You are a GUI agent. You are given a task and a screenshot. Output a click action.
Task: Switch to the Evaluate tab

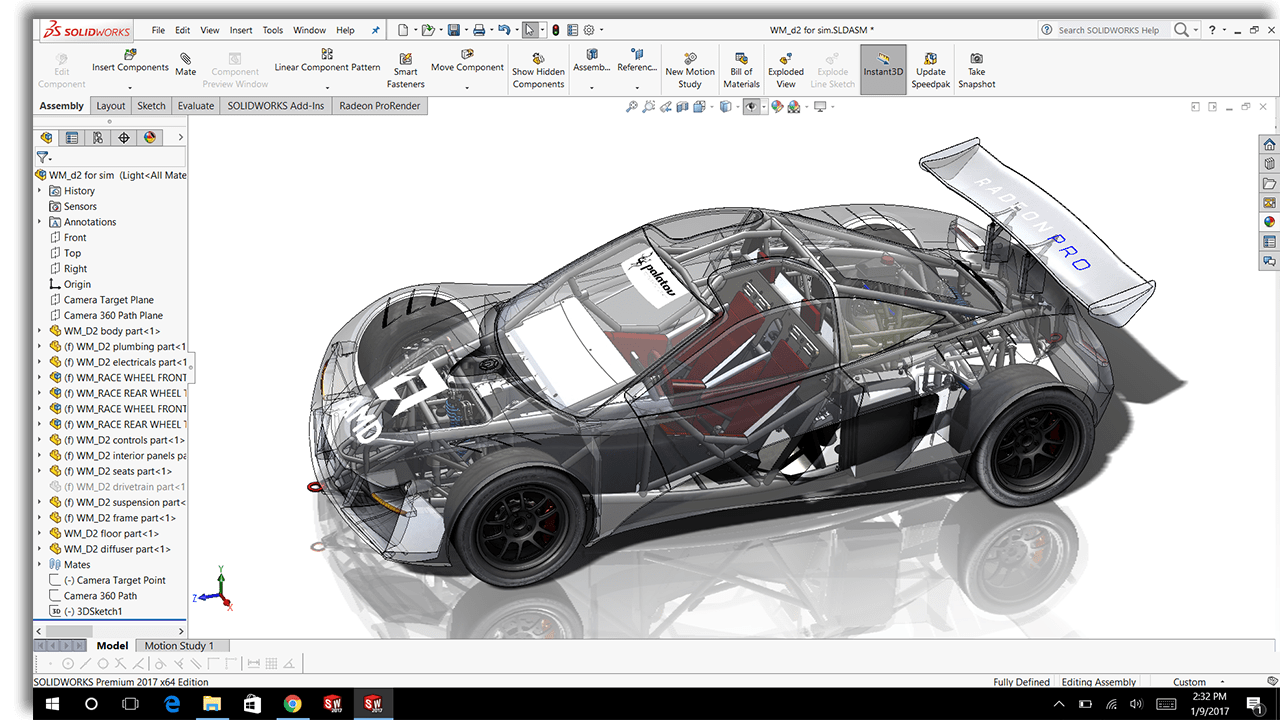195,106
